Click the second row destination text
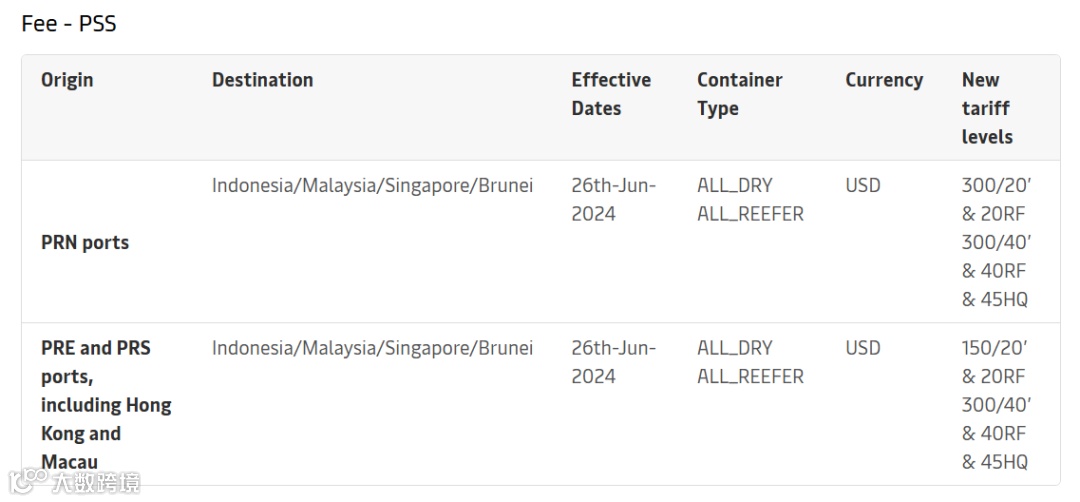1080x502 pixels. (372, 349)
